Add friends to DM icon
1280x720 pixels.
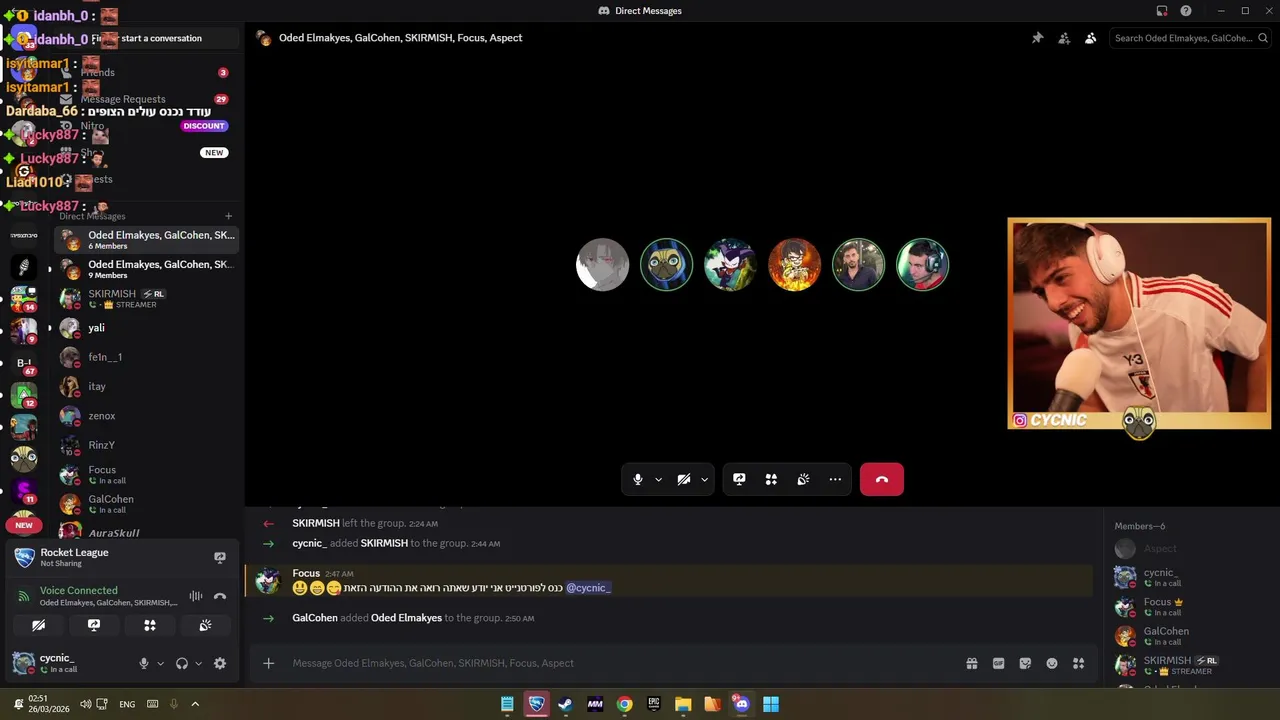(1064, 38)
